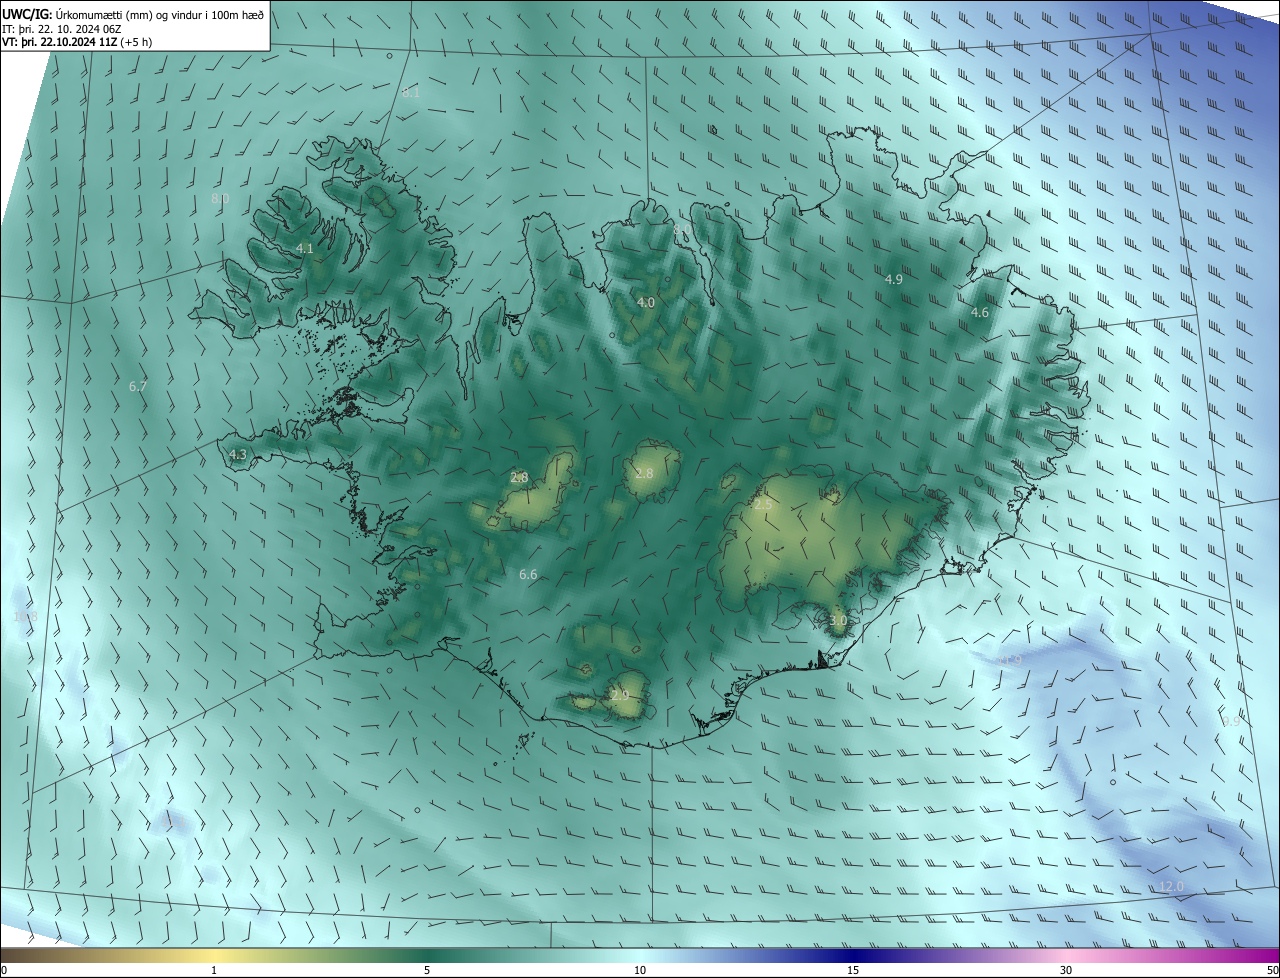Viewport: 1280px width, 978px height.
Task: Click the valid time line 'VT: þri. 22.10.2024 11Z (+5 h)'
Action: click(x=77, y=42)
